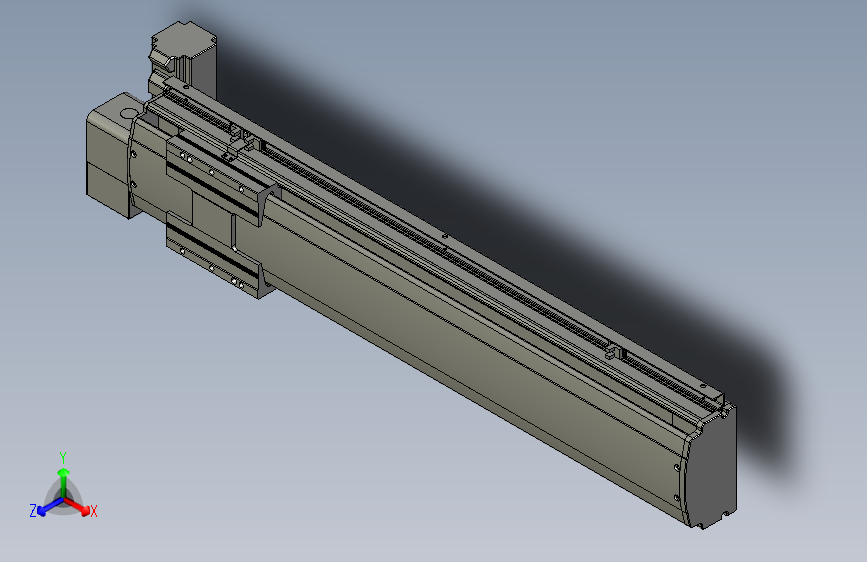Select the dark end cap of the rail
The height and width of the screenshot is (562, 867).
pyautogui.click(x=711, y=467)
